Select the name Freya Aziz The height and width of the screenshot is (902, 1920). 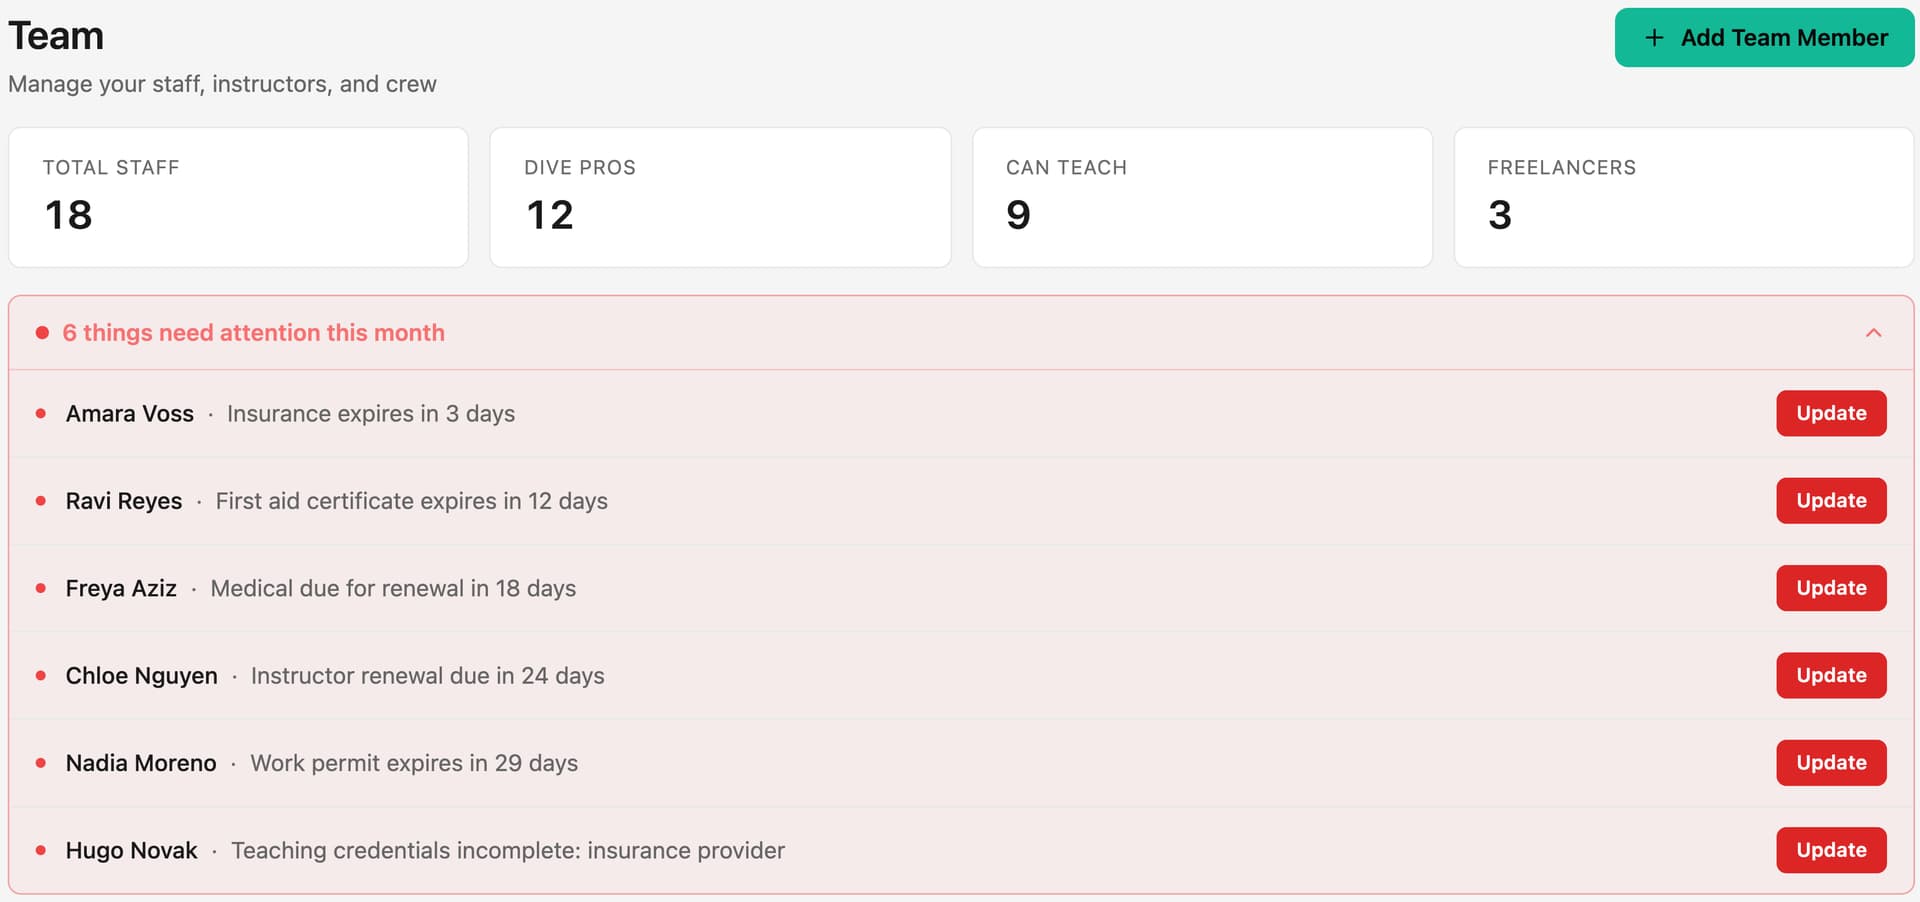(121, 588)
